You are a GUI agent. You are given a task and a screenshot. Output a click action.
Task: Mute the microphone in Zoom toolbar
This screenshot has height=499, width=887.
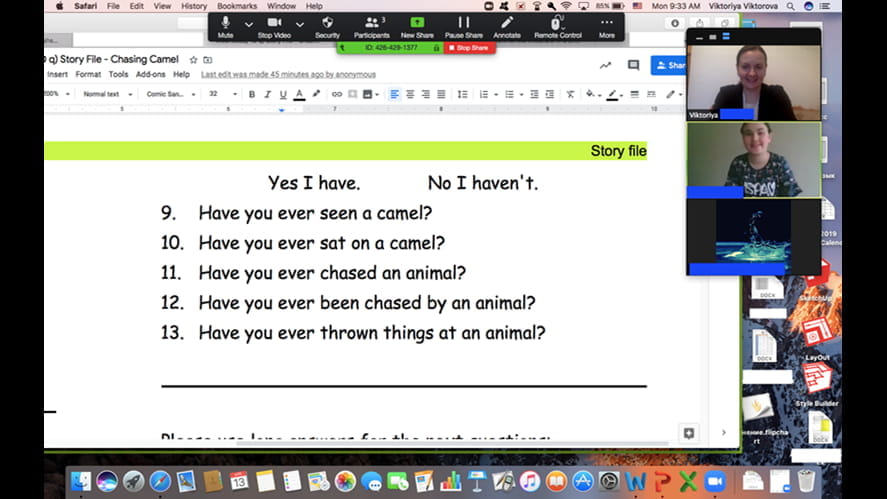[x=225, y=25]
